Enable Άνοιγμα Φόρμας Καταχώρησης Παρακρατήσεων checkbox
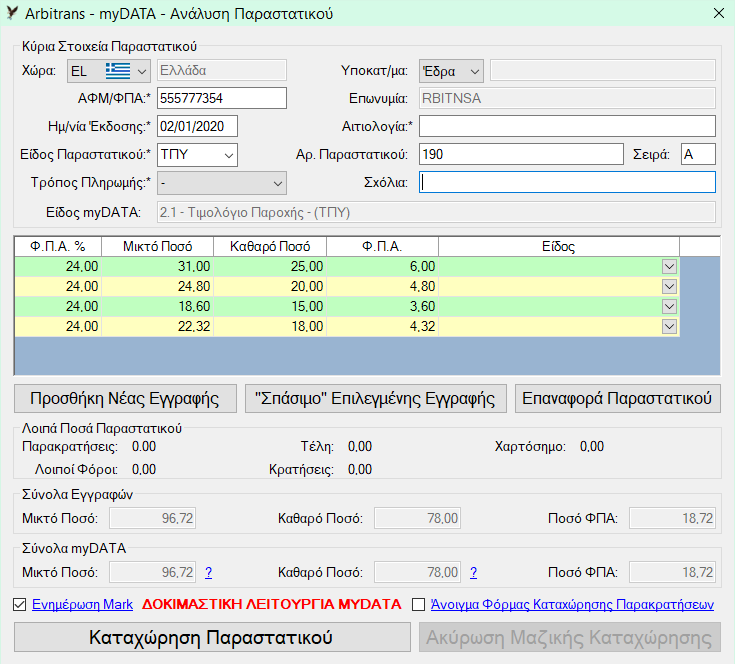This screenshot has width=735, height=664. [418, 604]
